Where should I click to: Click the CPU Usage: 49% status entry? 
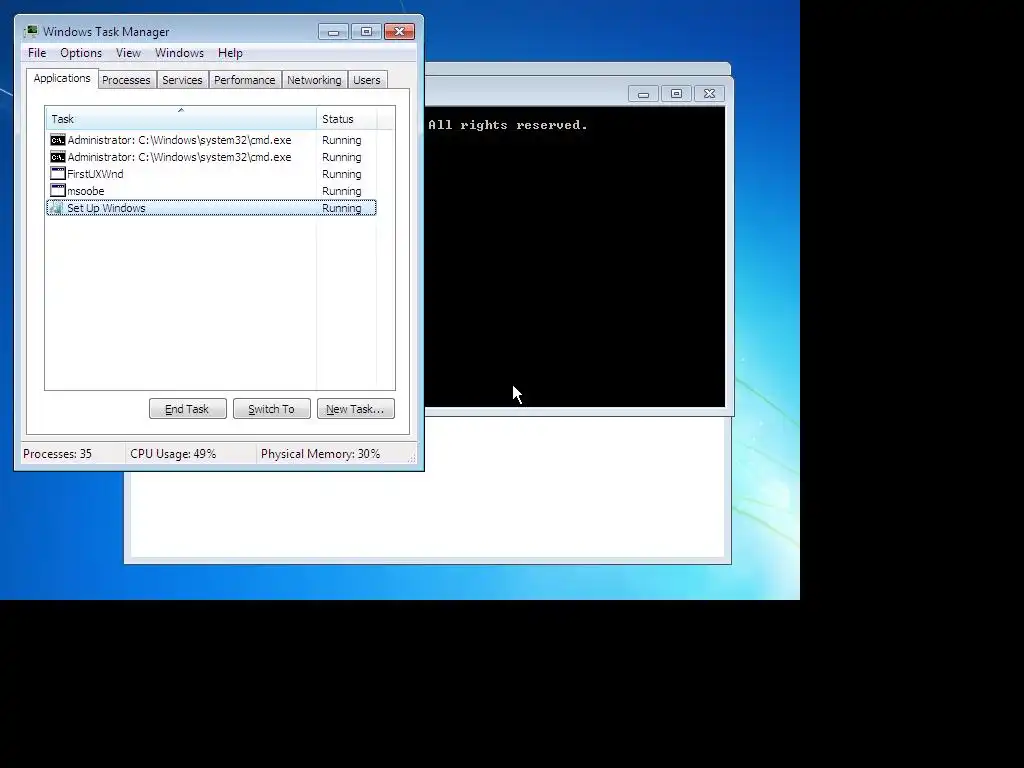pos(173,454)
